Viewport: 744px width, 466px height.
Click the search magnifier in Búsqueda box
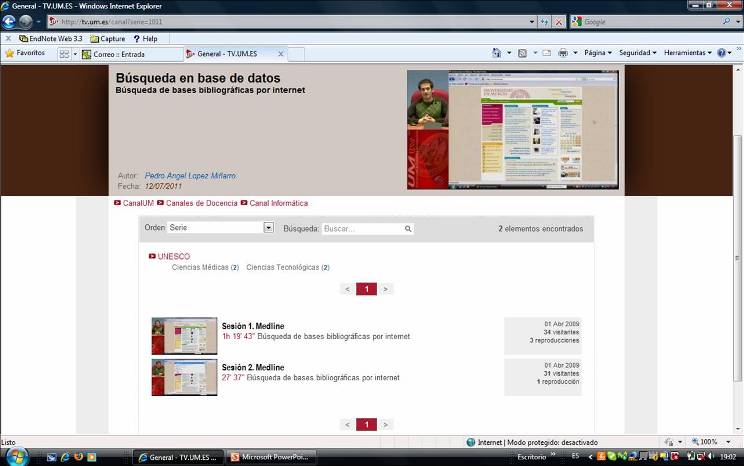pos(408,229)
